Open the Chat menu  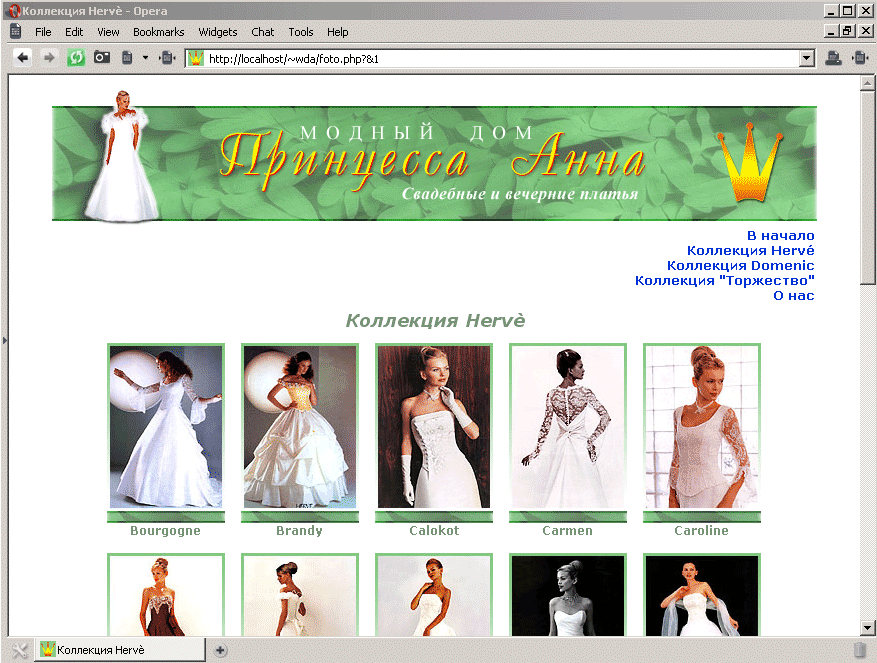point(262,32)
